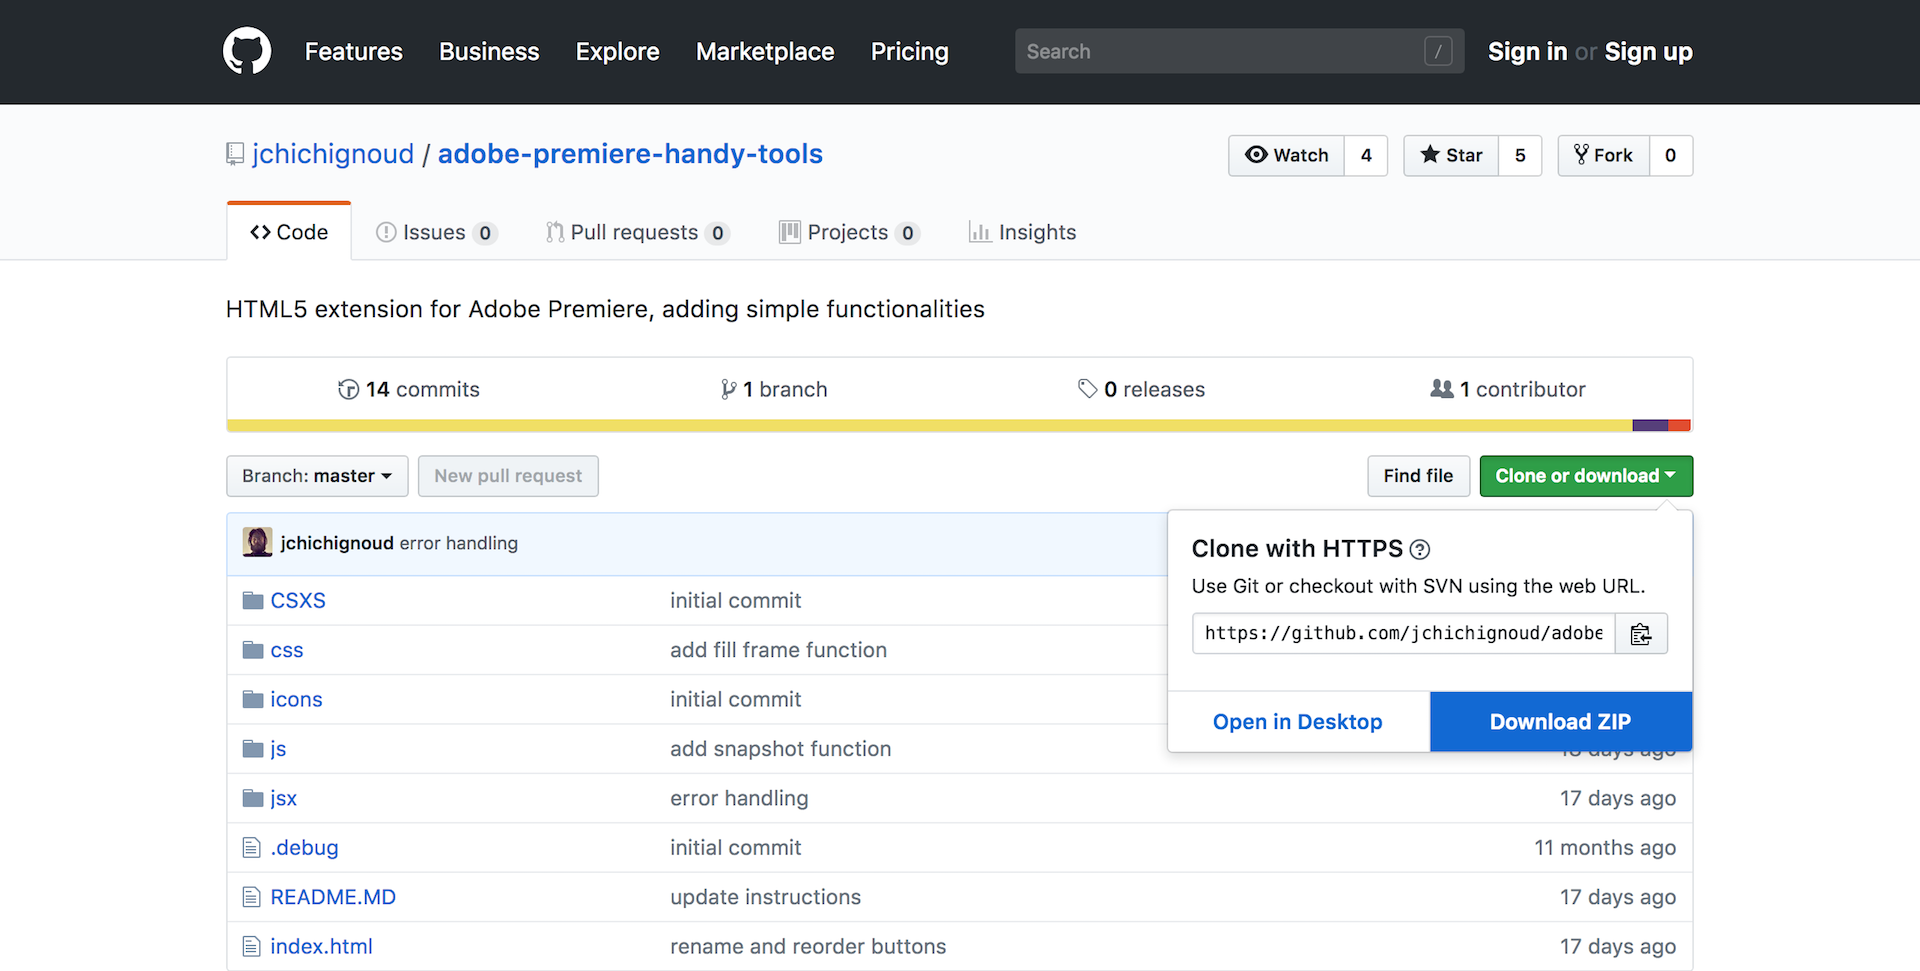Watch the repository

tap(1287, 155)
